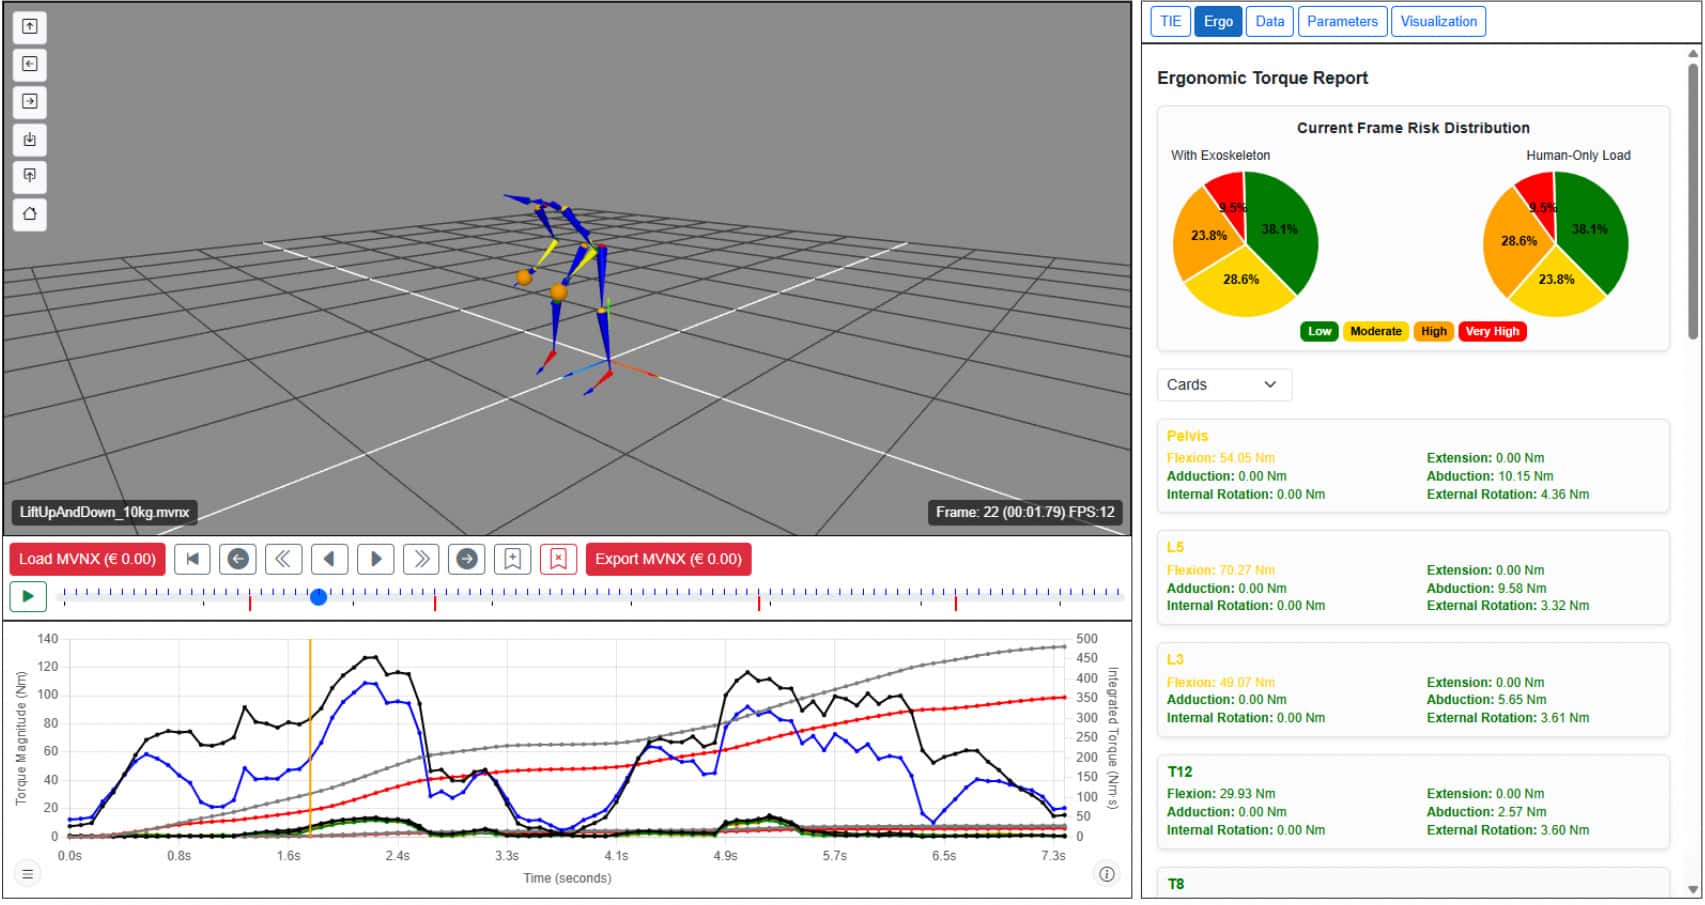Start playback with the green play button
Image resolution: width=1705 pixels, height=905 pixels.
pos(28,597)
